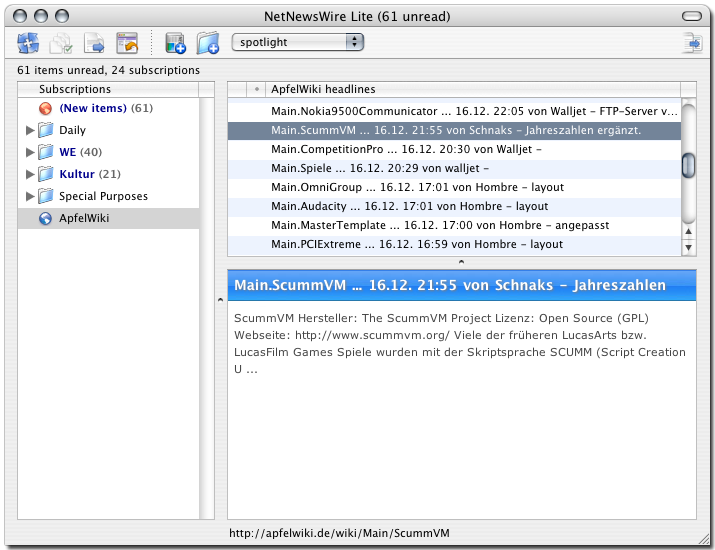Select the ApfelWiki subscription label
This screenshot has width=715, height=550.
84,218
